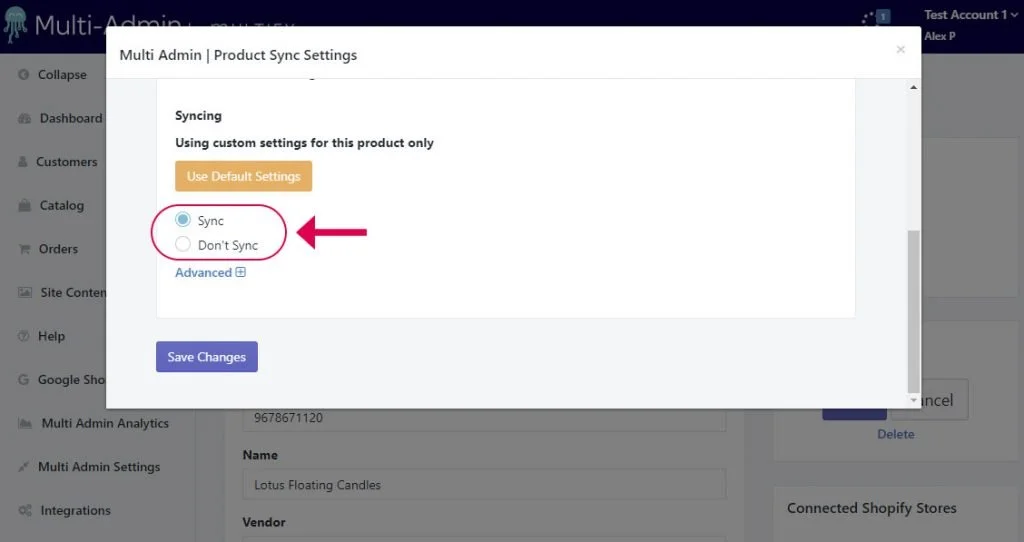Click the Delete link
The image size is (1024, 542).
pos(895,434)
